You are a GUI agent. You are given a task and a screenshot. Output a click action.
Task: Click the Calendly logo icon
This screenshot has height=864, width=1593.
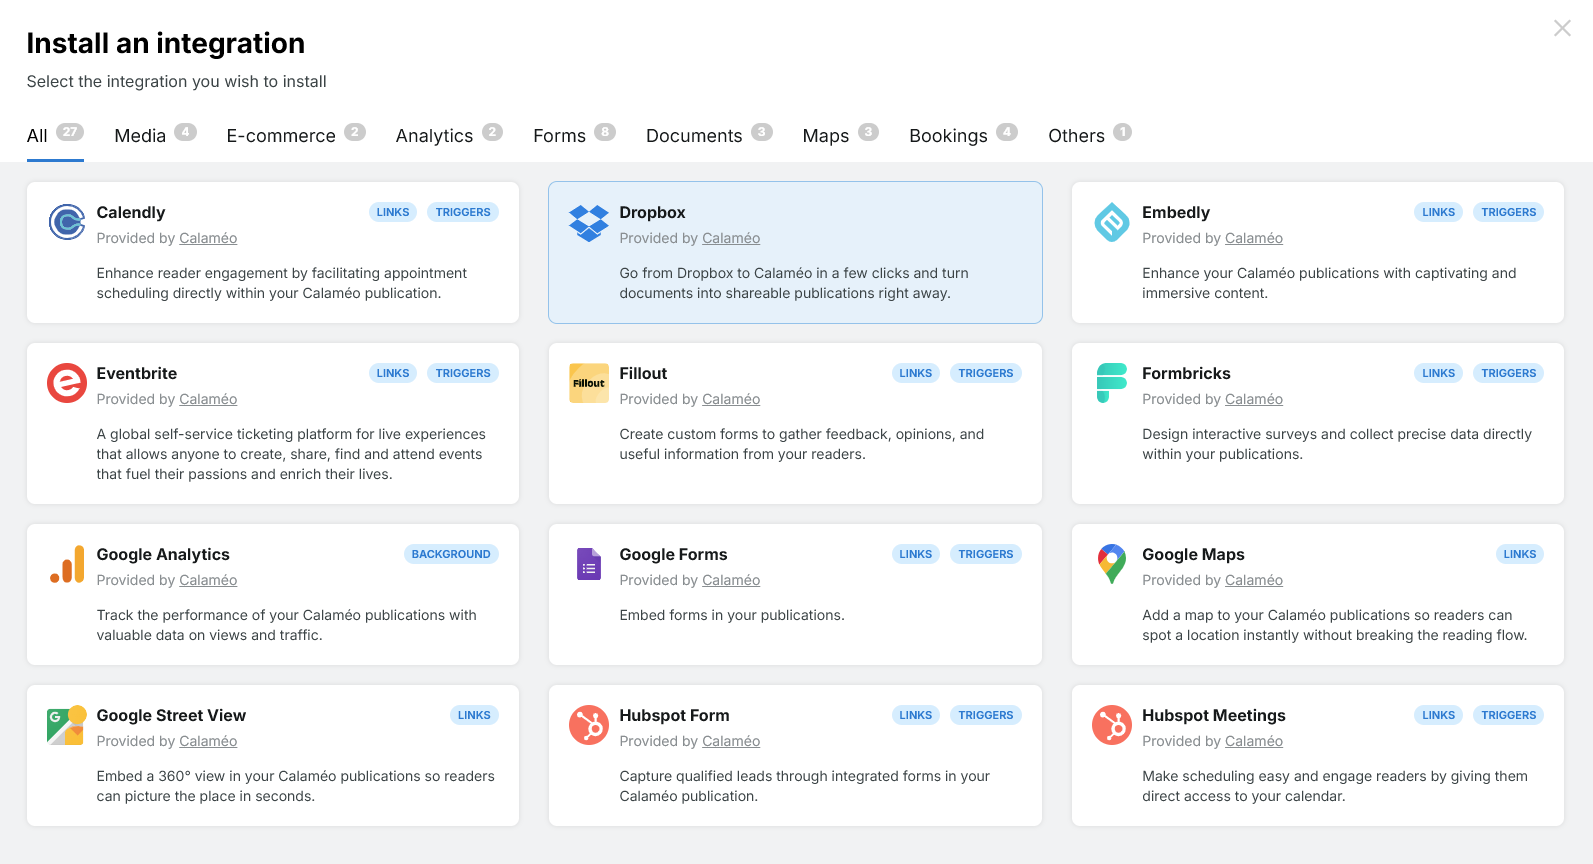[x=67, y=222]
